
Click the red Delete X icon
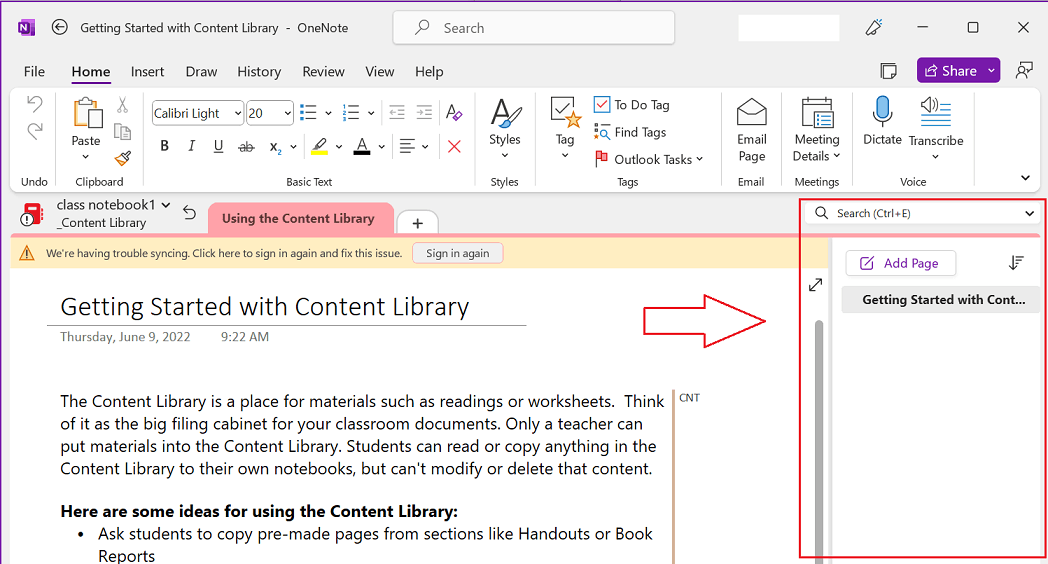pos(454,146)
